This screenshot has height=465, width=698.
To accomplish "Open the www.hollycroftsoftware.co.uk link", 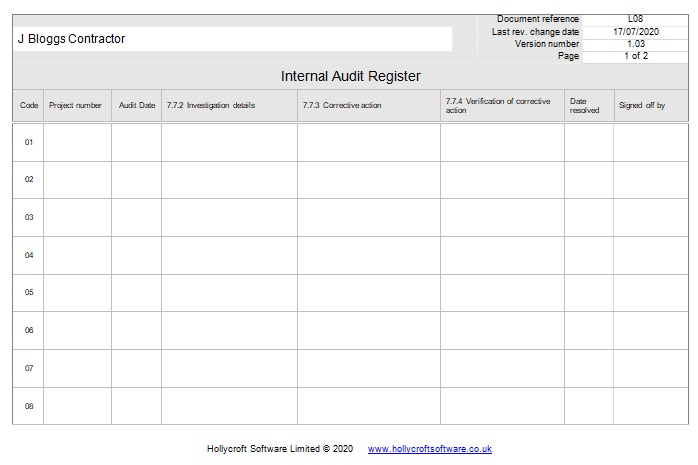I will coord(429,449).
